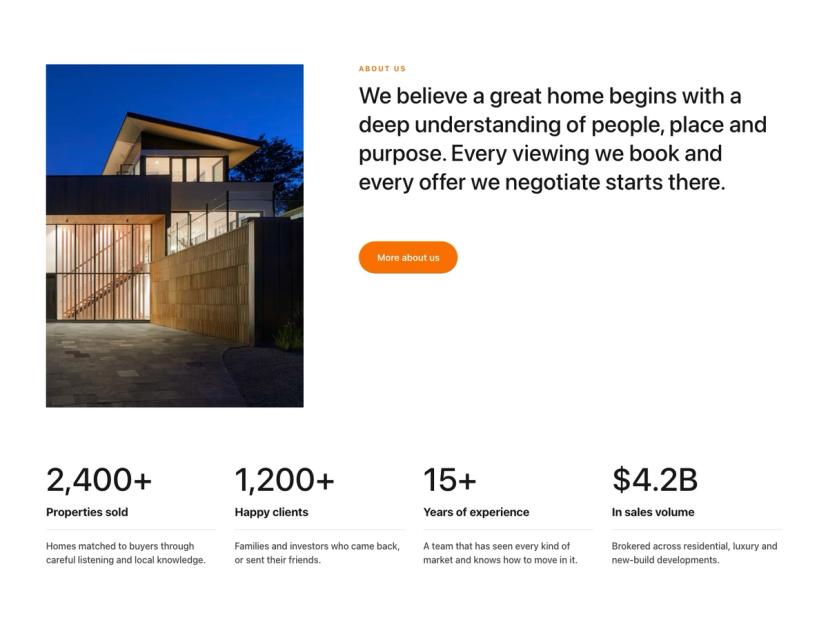The image size is (828, 631).
Task: Click the More about us button
Action: (408, 258)
